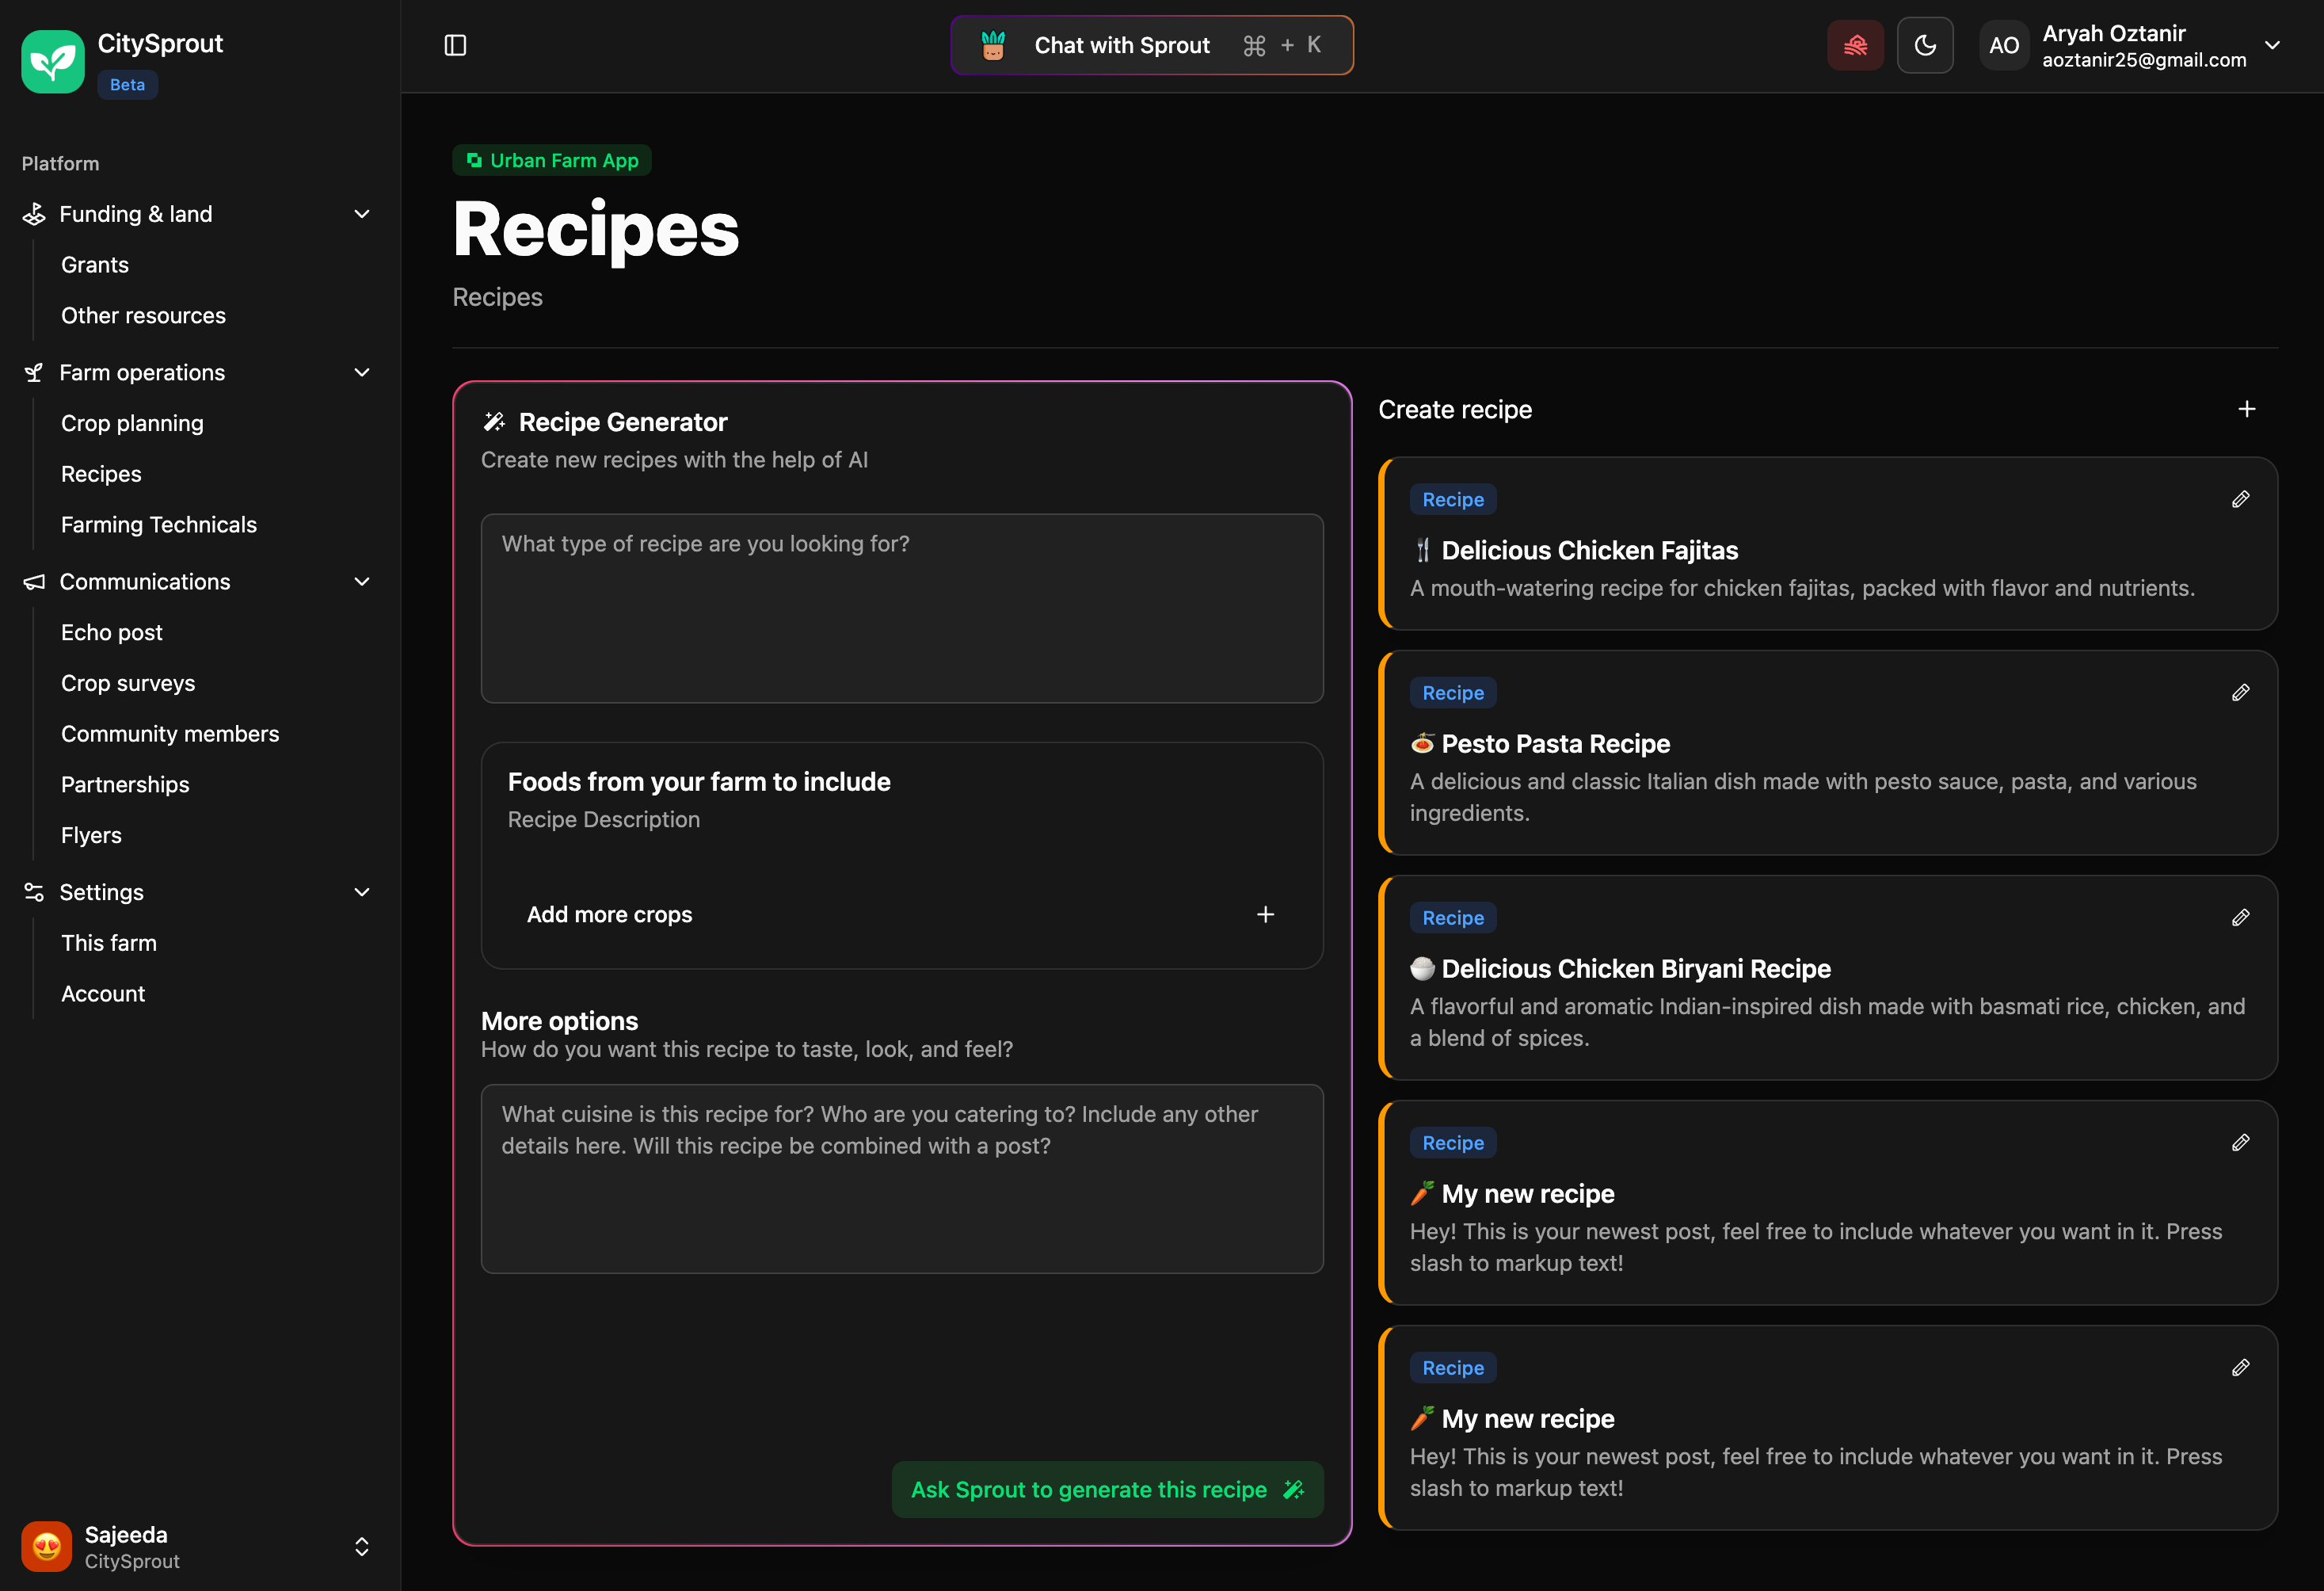Viewport: 2324px width, 1591px height.
Task: Click the Farm operations sprout icon
Action: click(x=34, y=372)
